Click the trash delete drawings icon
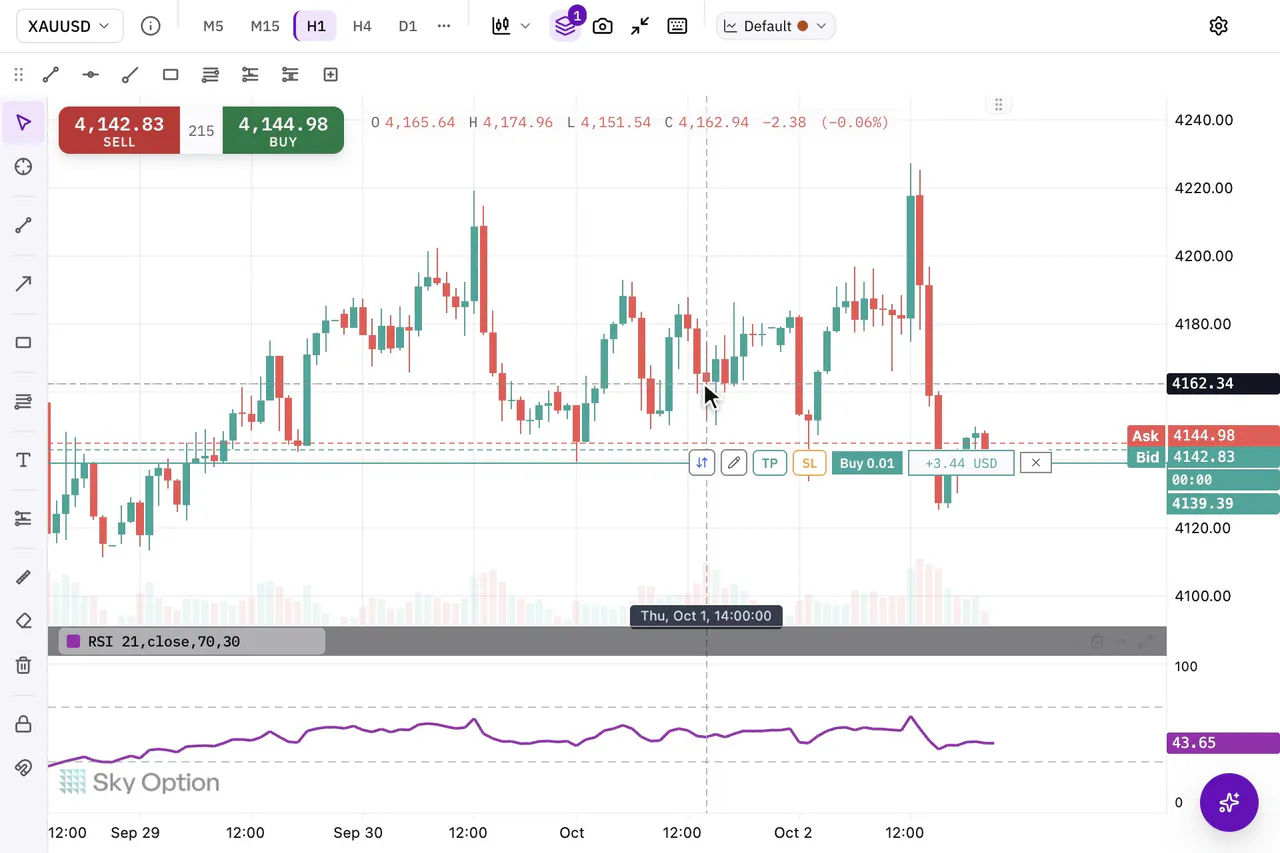This screenshot has height=853, width=1280. click(24, 665)
